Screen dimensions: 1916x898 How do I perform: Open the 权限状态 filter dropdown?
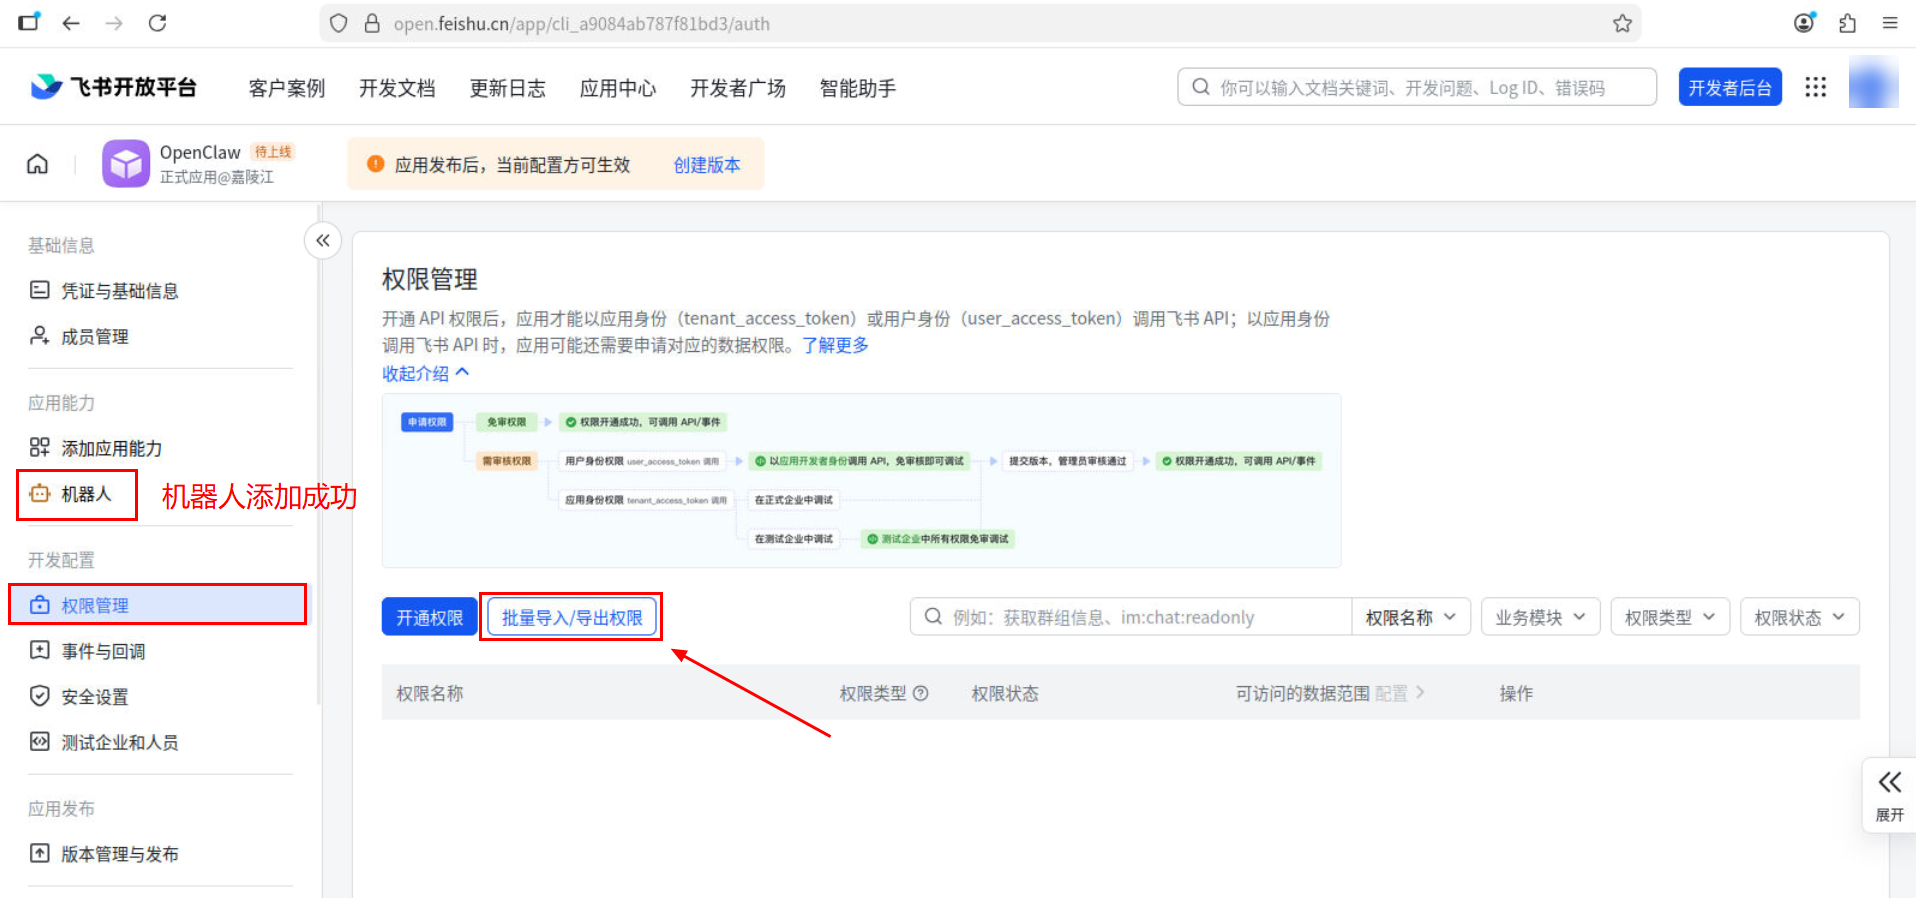click(x=1800, y=617)
